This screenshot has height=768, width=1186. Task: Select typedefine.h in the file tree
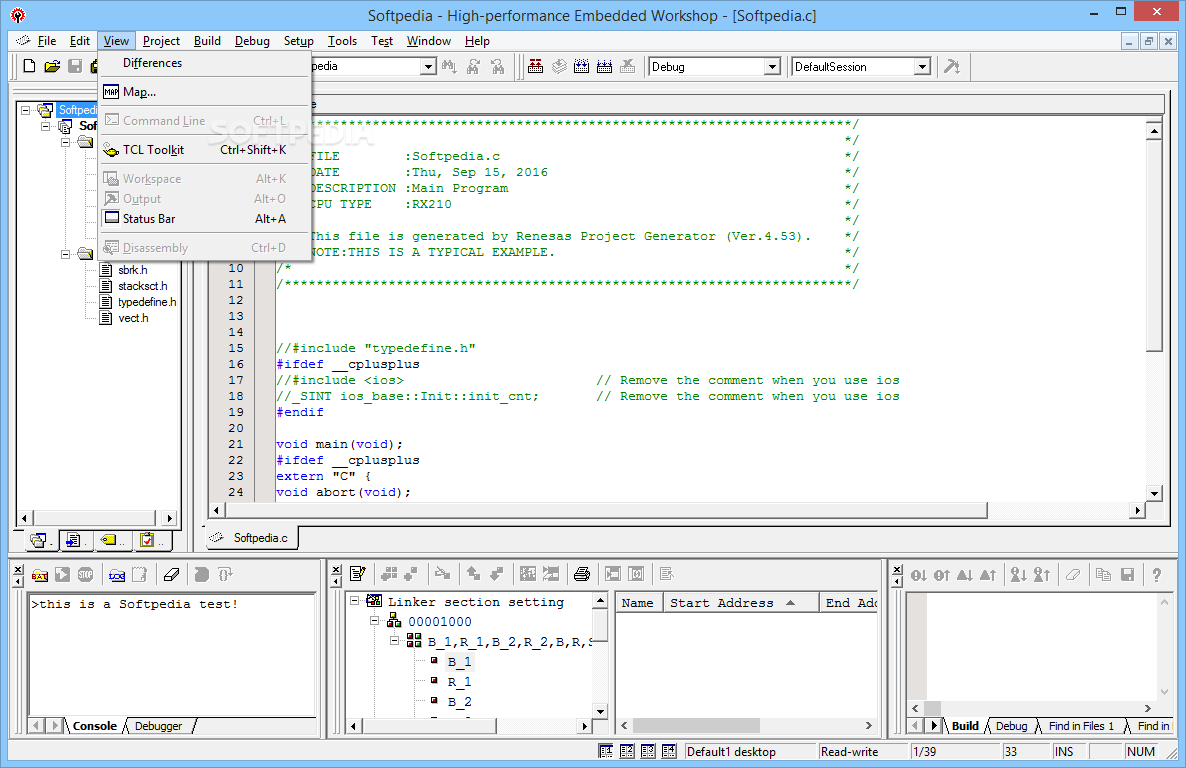click(147, 302)
